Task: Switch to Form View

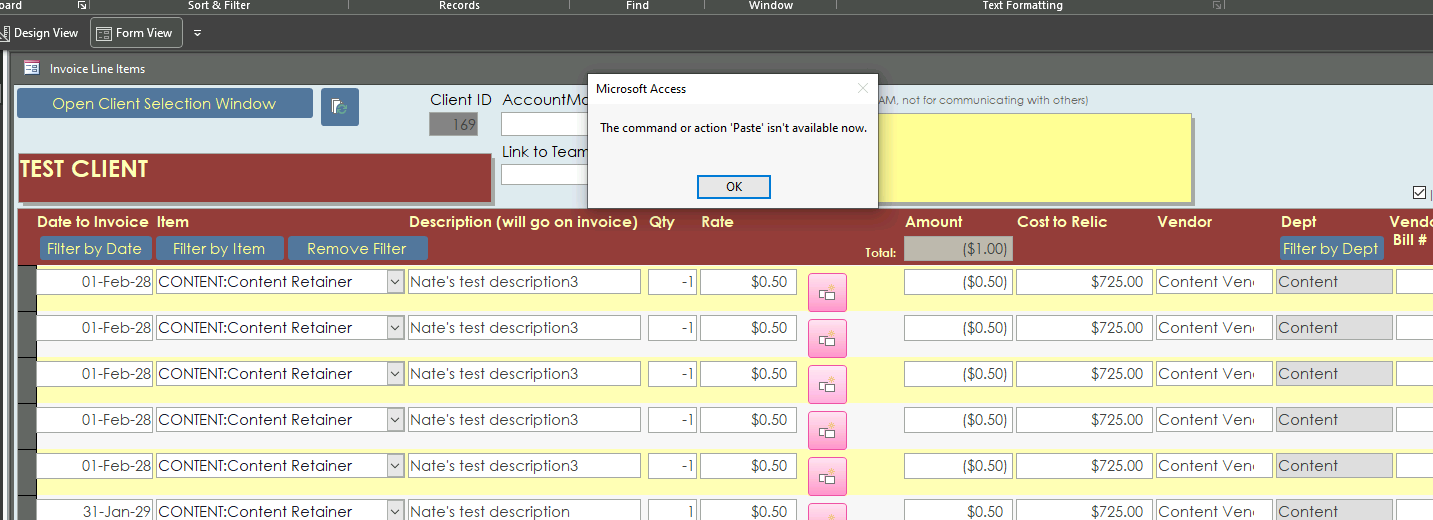Action: (x=135, y=33)
